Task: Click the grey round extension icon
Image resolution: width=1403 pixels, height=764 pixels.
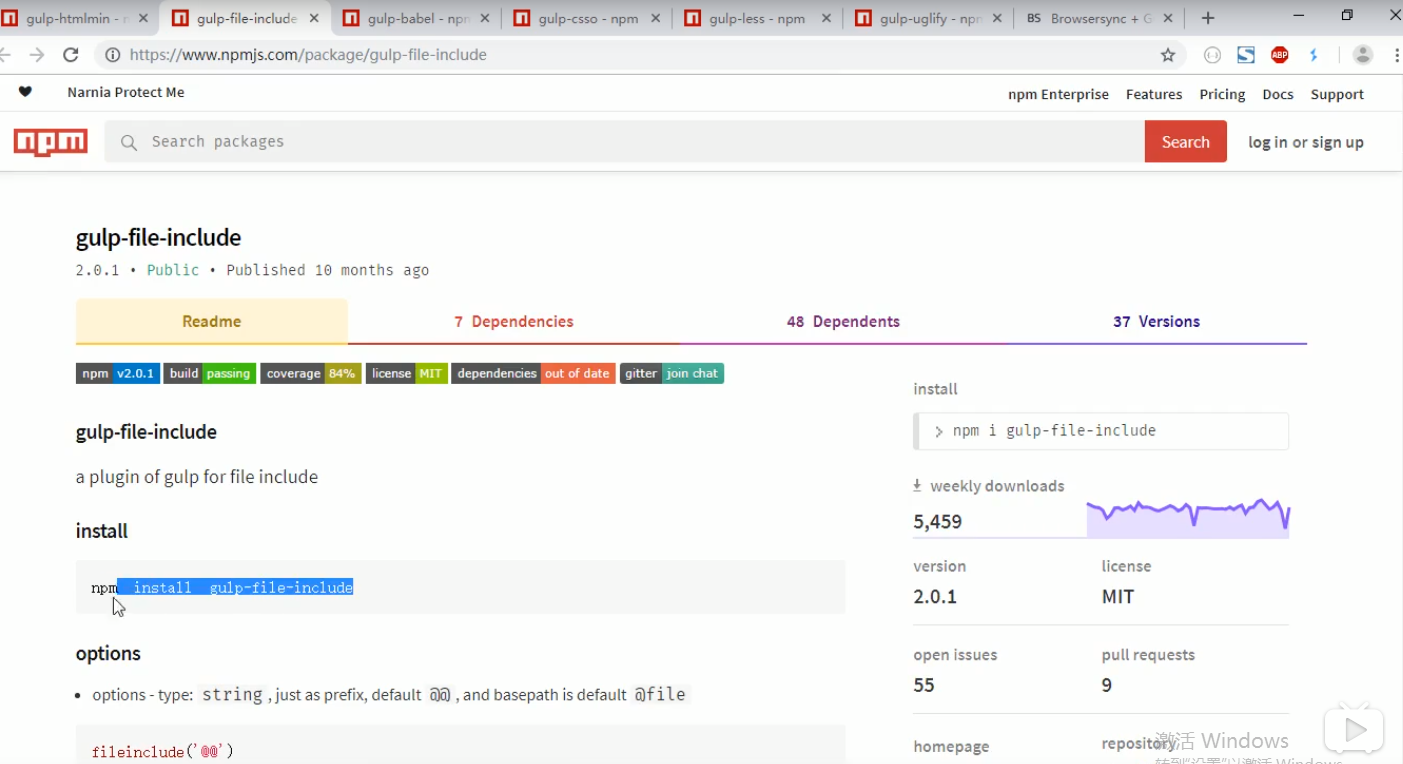Action: (x=1212, y=55)
